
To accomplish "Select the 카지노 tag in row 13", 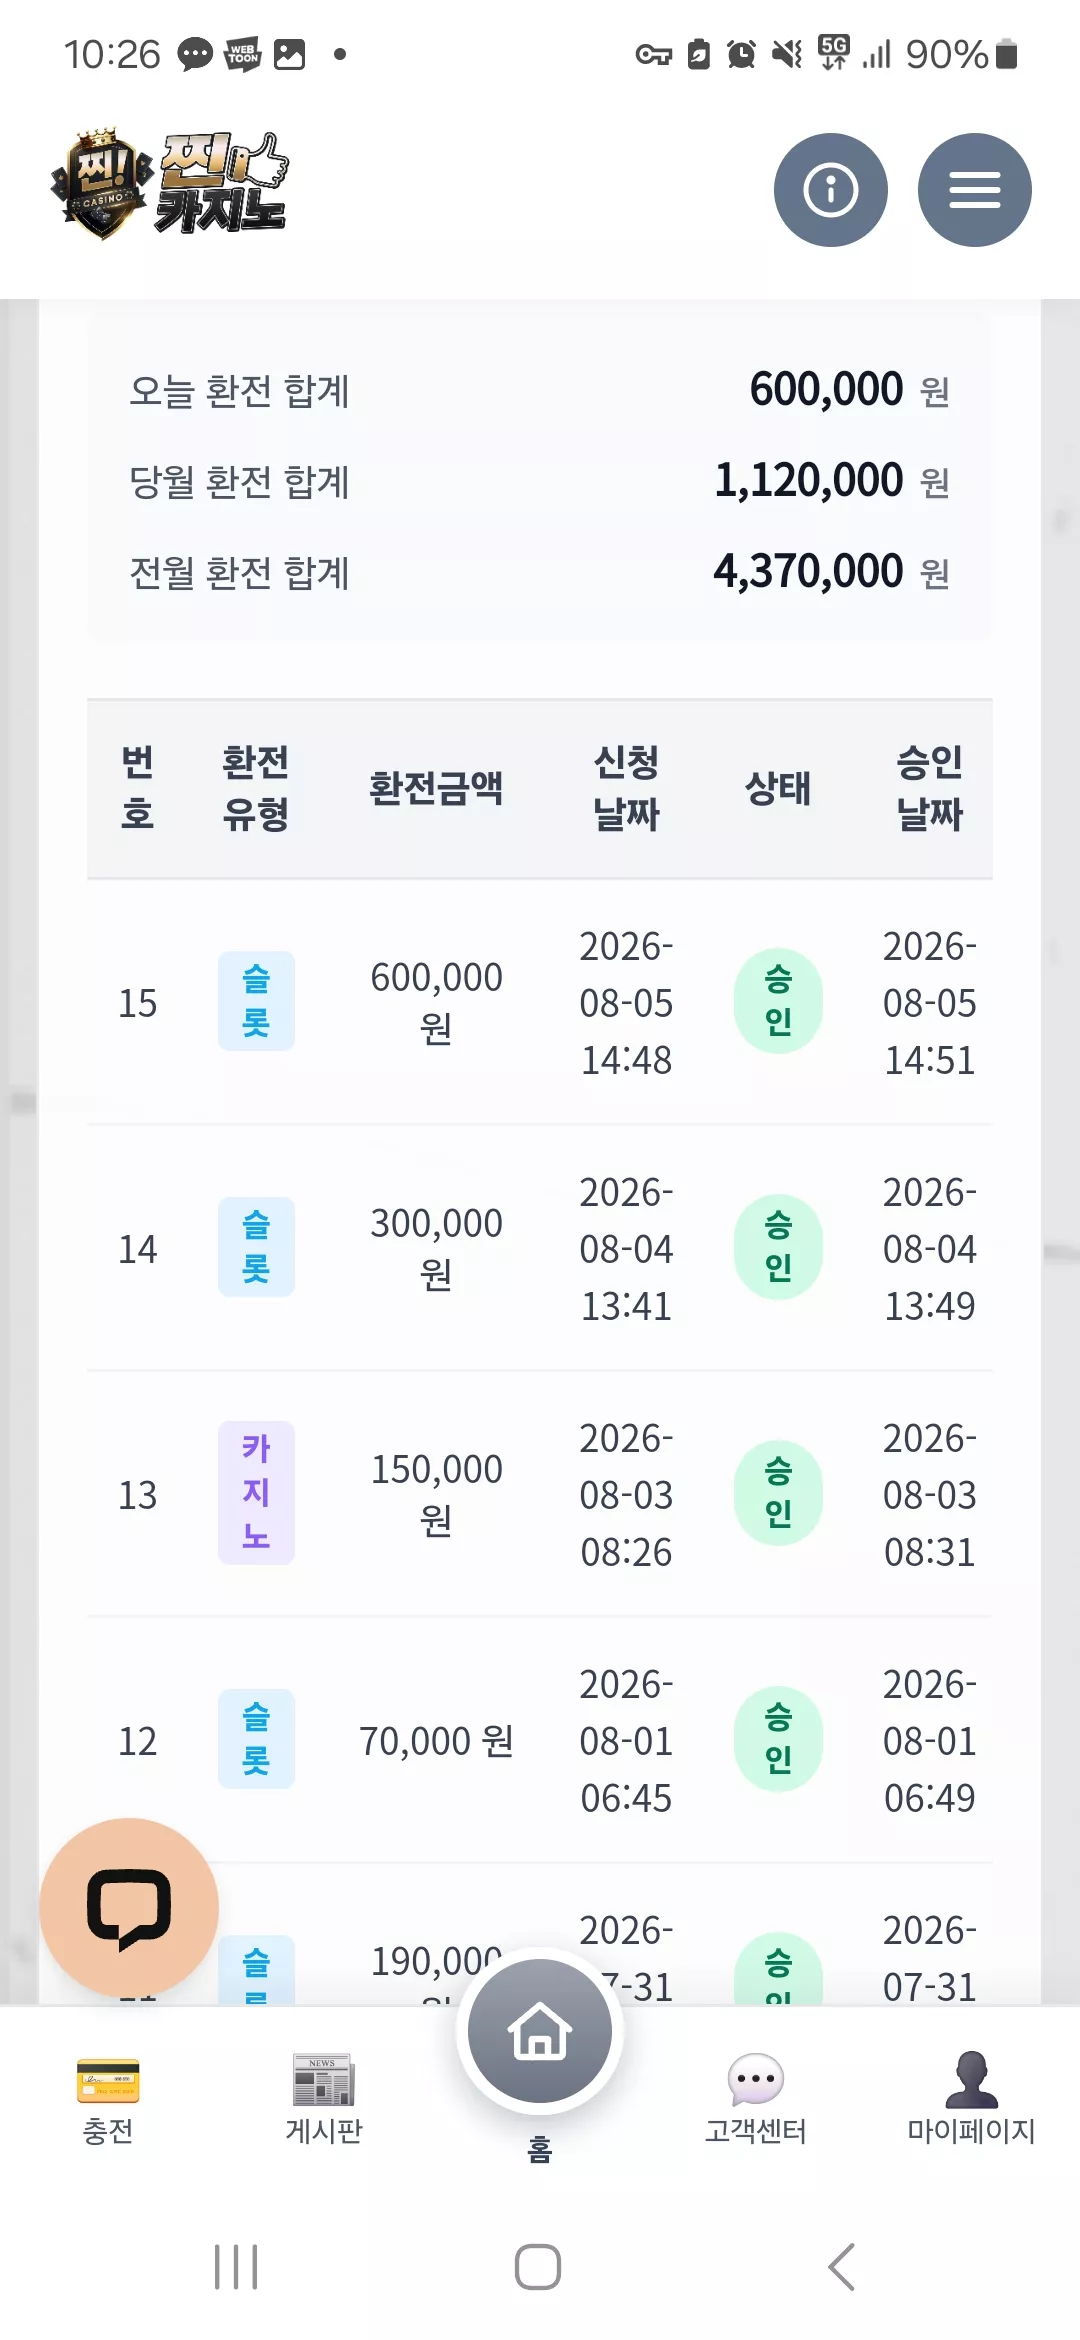I will coord(256,1492).
